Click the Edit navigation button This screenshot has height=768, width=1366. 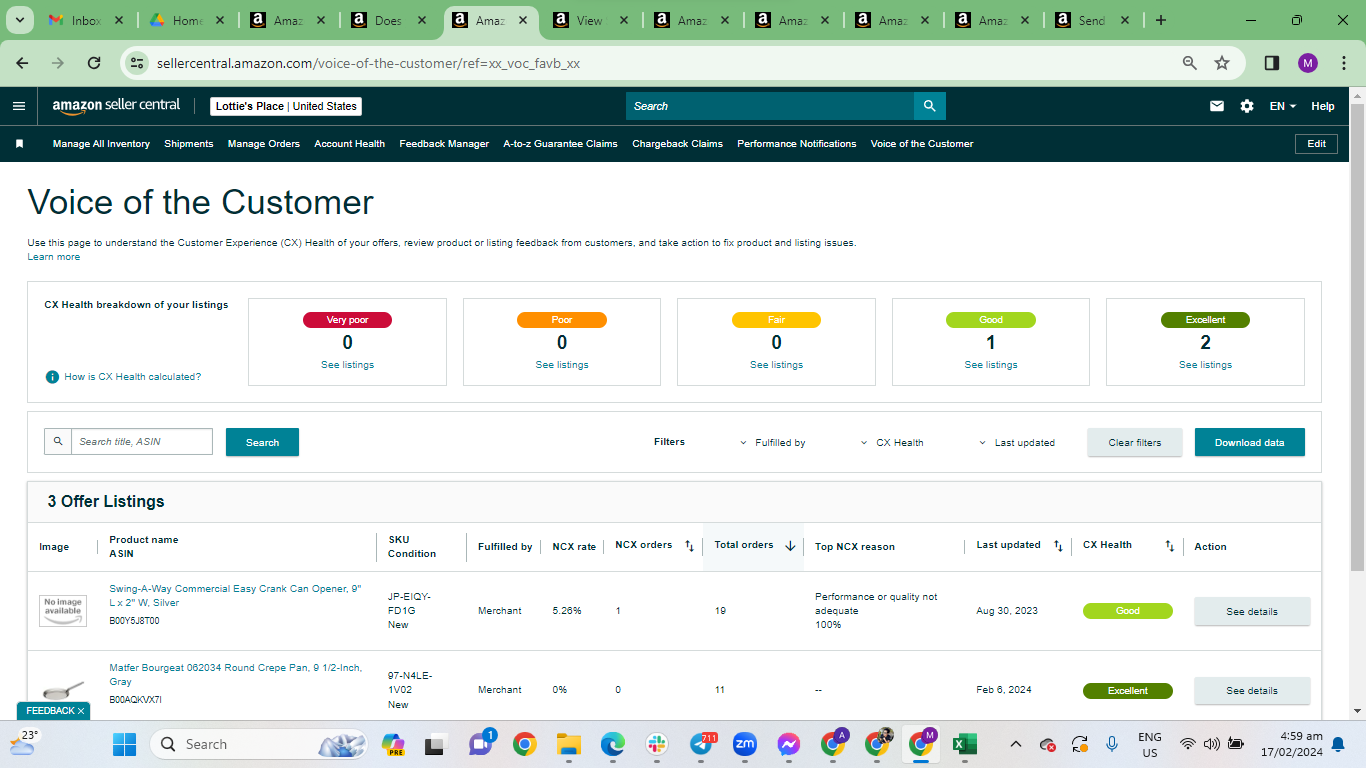(1317, 144)
